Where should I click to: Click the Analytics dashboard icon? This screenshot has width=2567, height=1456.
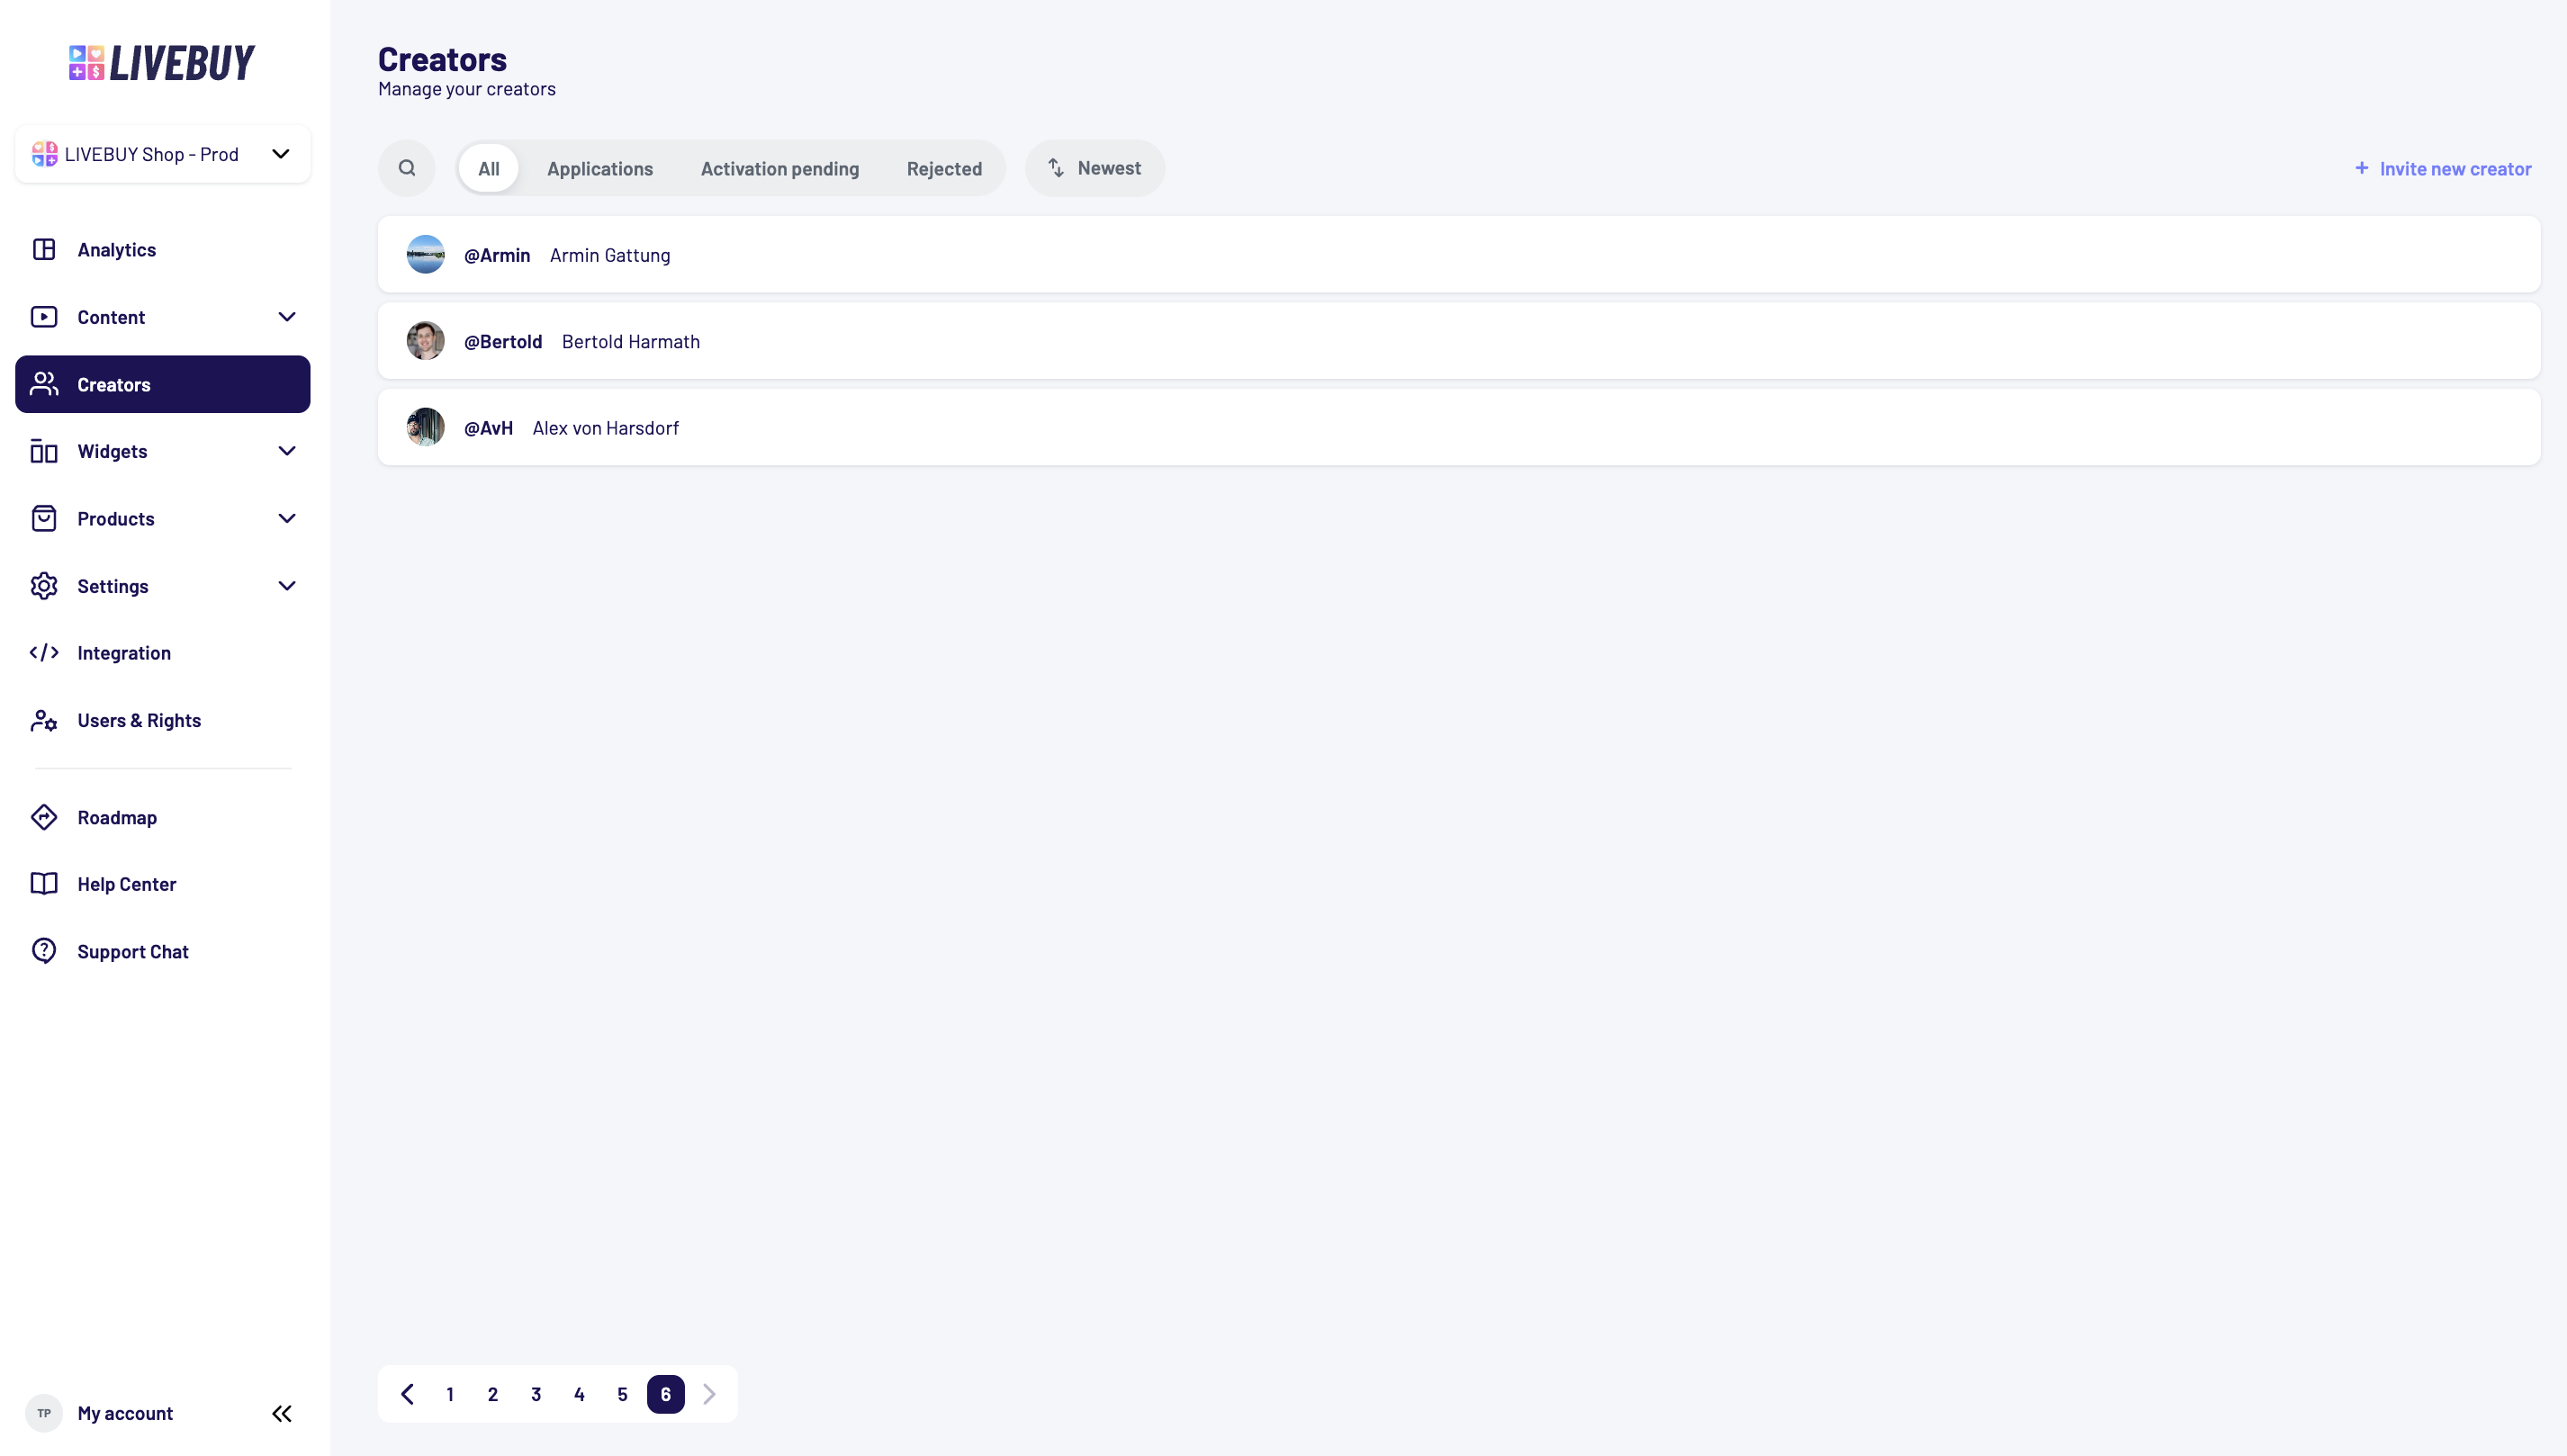tap(44, 249)
